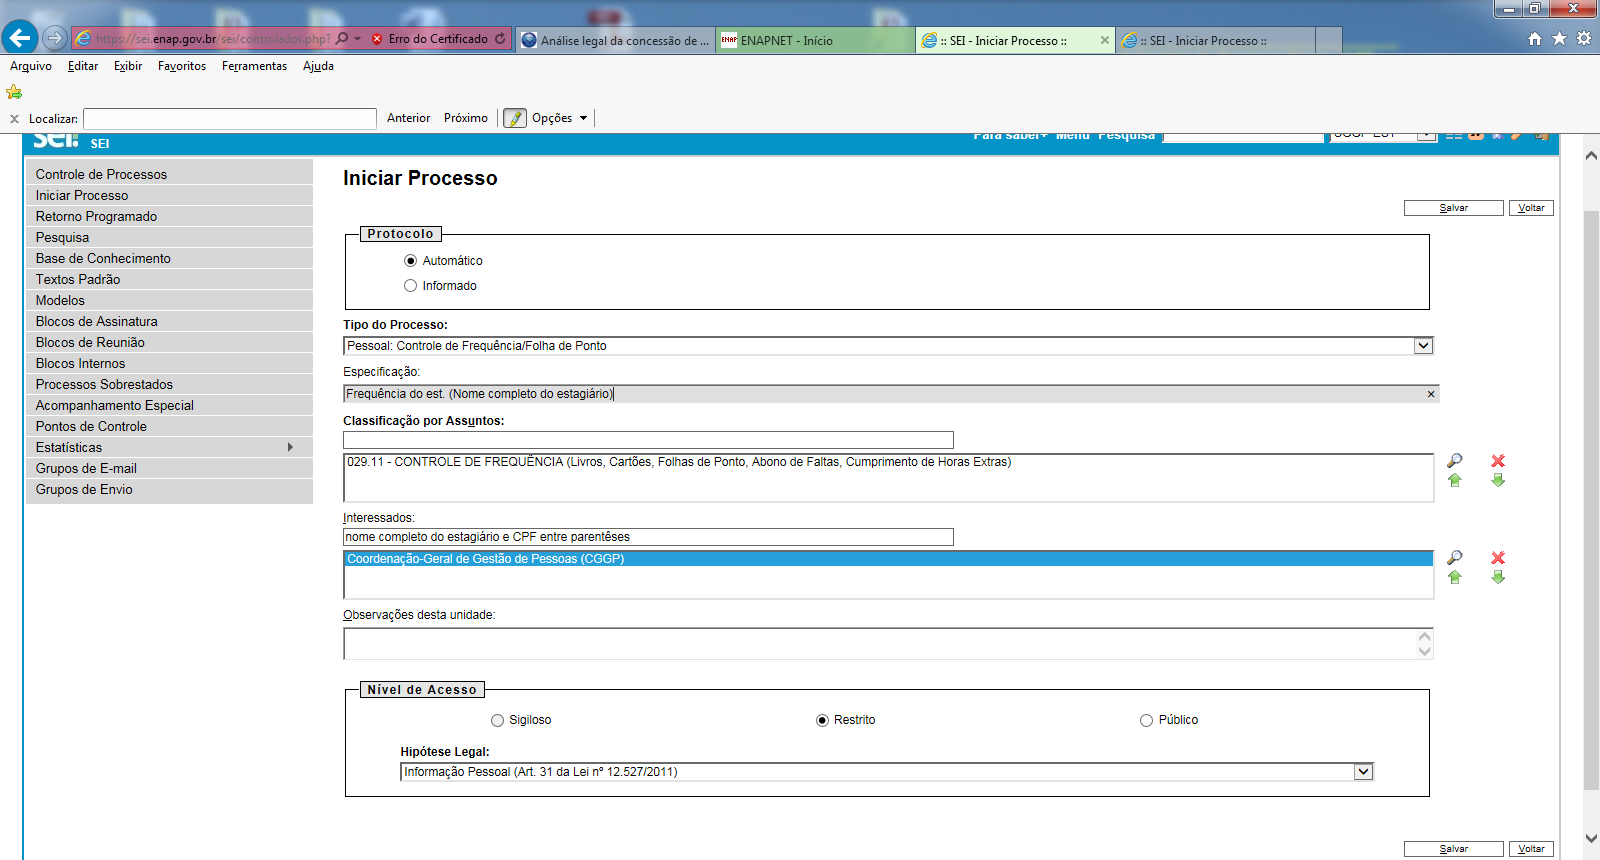
Task: Click the bottom Voltar button
Action: pyautogui.click(x=1531, y=849)
